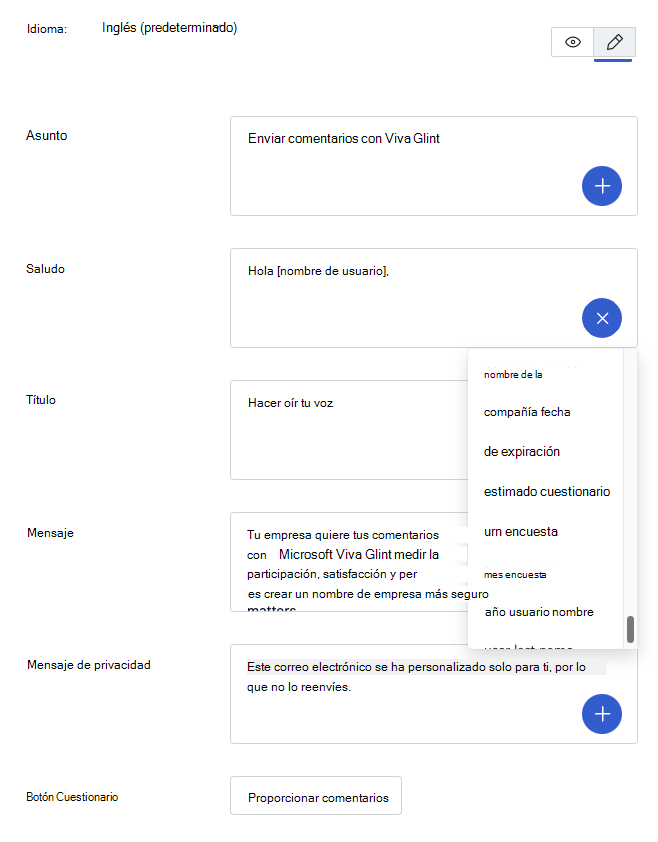Viewport: 658px width, 842px height.
Task: Close the token picker with the X icon
Action: tap(601, 318)
